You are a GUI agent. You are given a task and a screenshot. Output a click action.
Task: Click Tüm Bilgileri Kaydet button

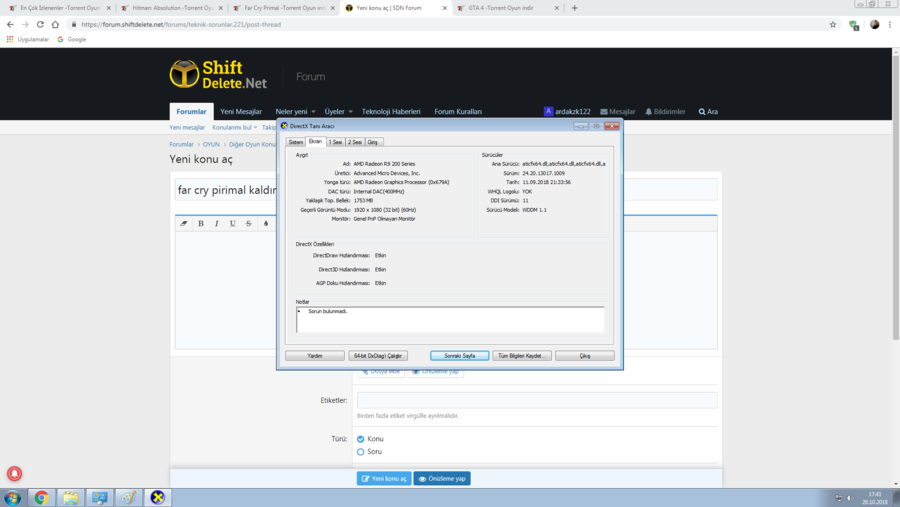522,356
